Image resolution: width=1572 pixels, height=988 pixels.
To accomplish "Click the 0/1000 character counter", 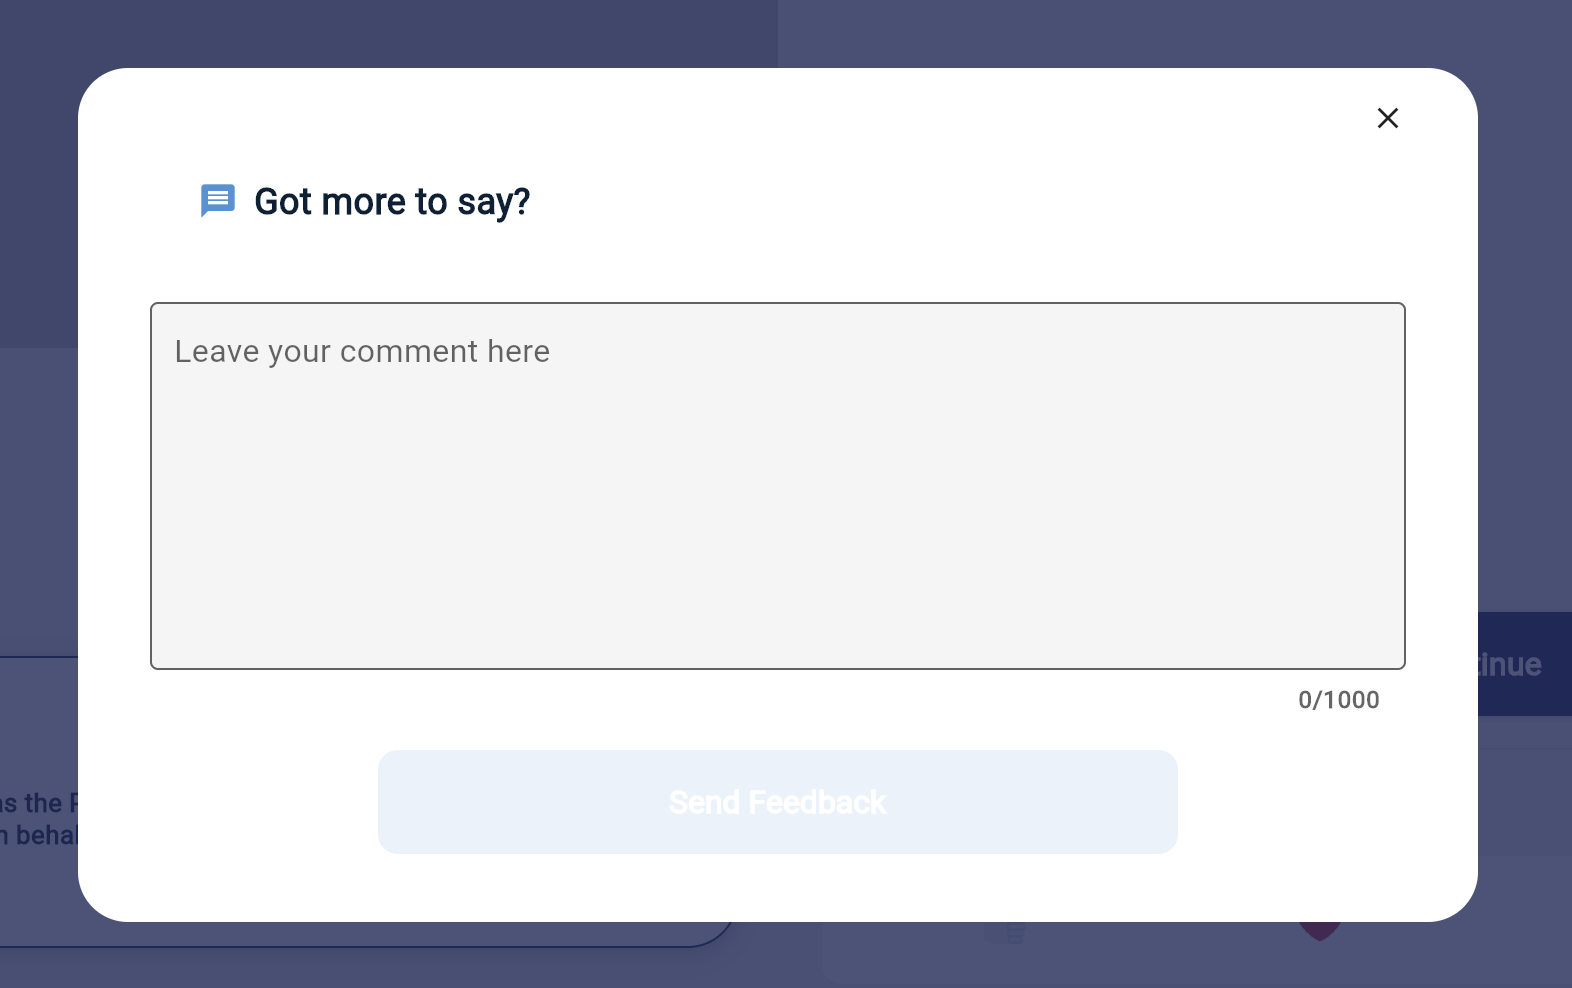I will point(1338,700).
